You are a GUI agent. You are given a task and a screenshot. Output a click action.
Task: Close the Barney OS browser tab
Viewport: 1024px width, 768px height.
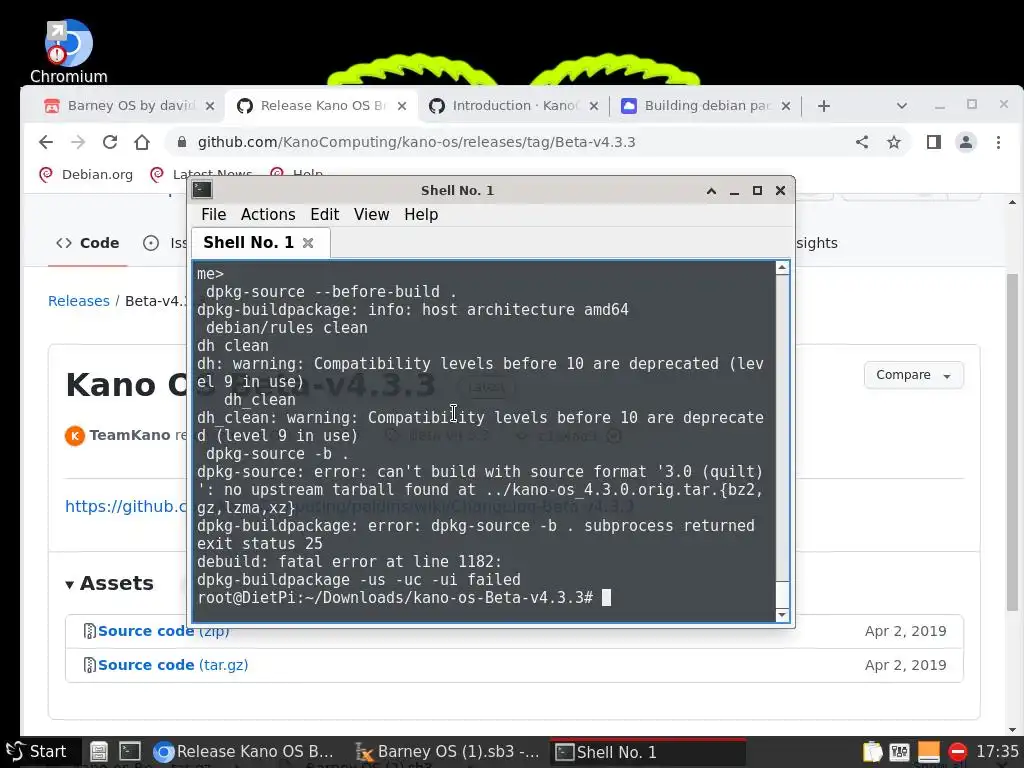click(x=210, y=106)
